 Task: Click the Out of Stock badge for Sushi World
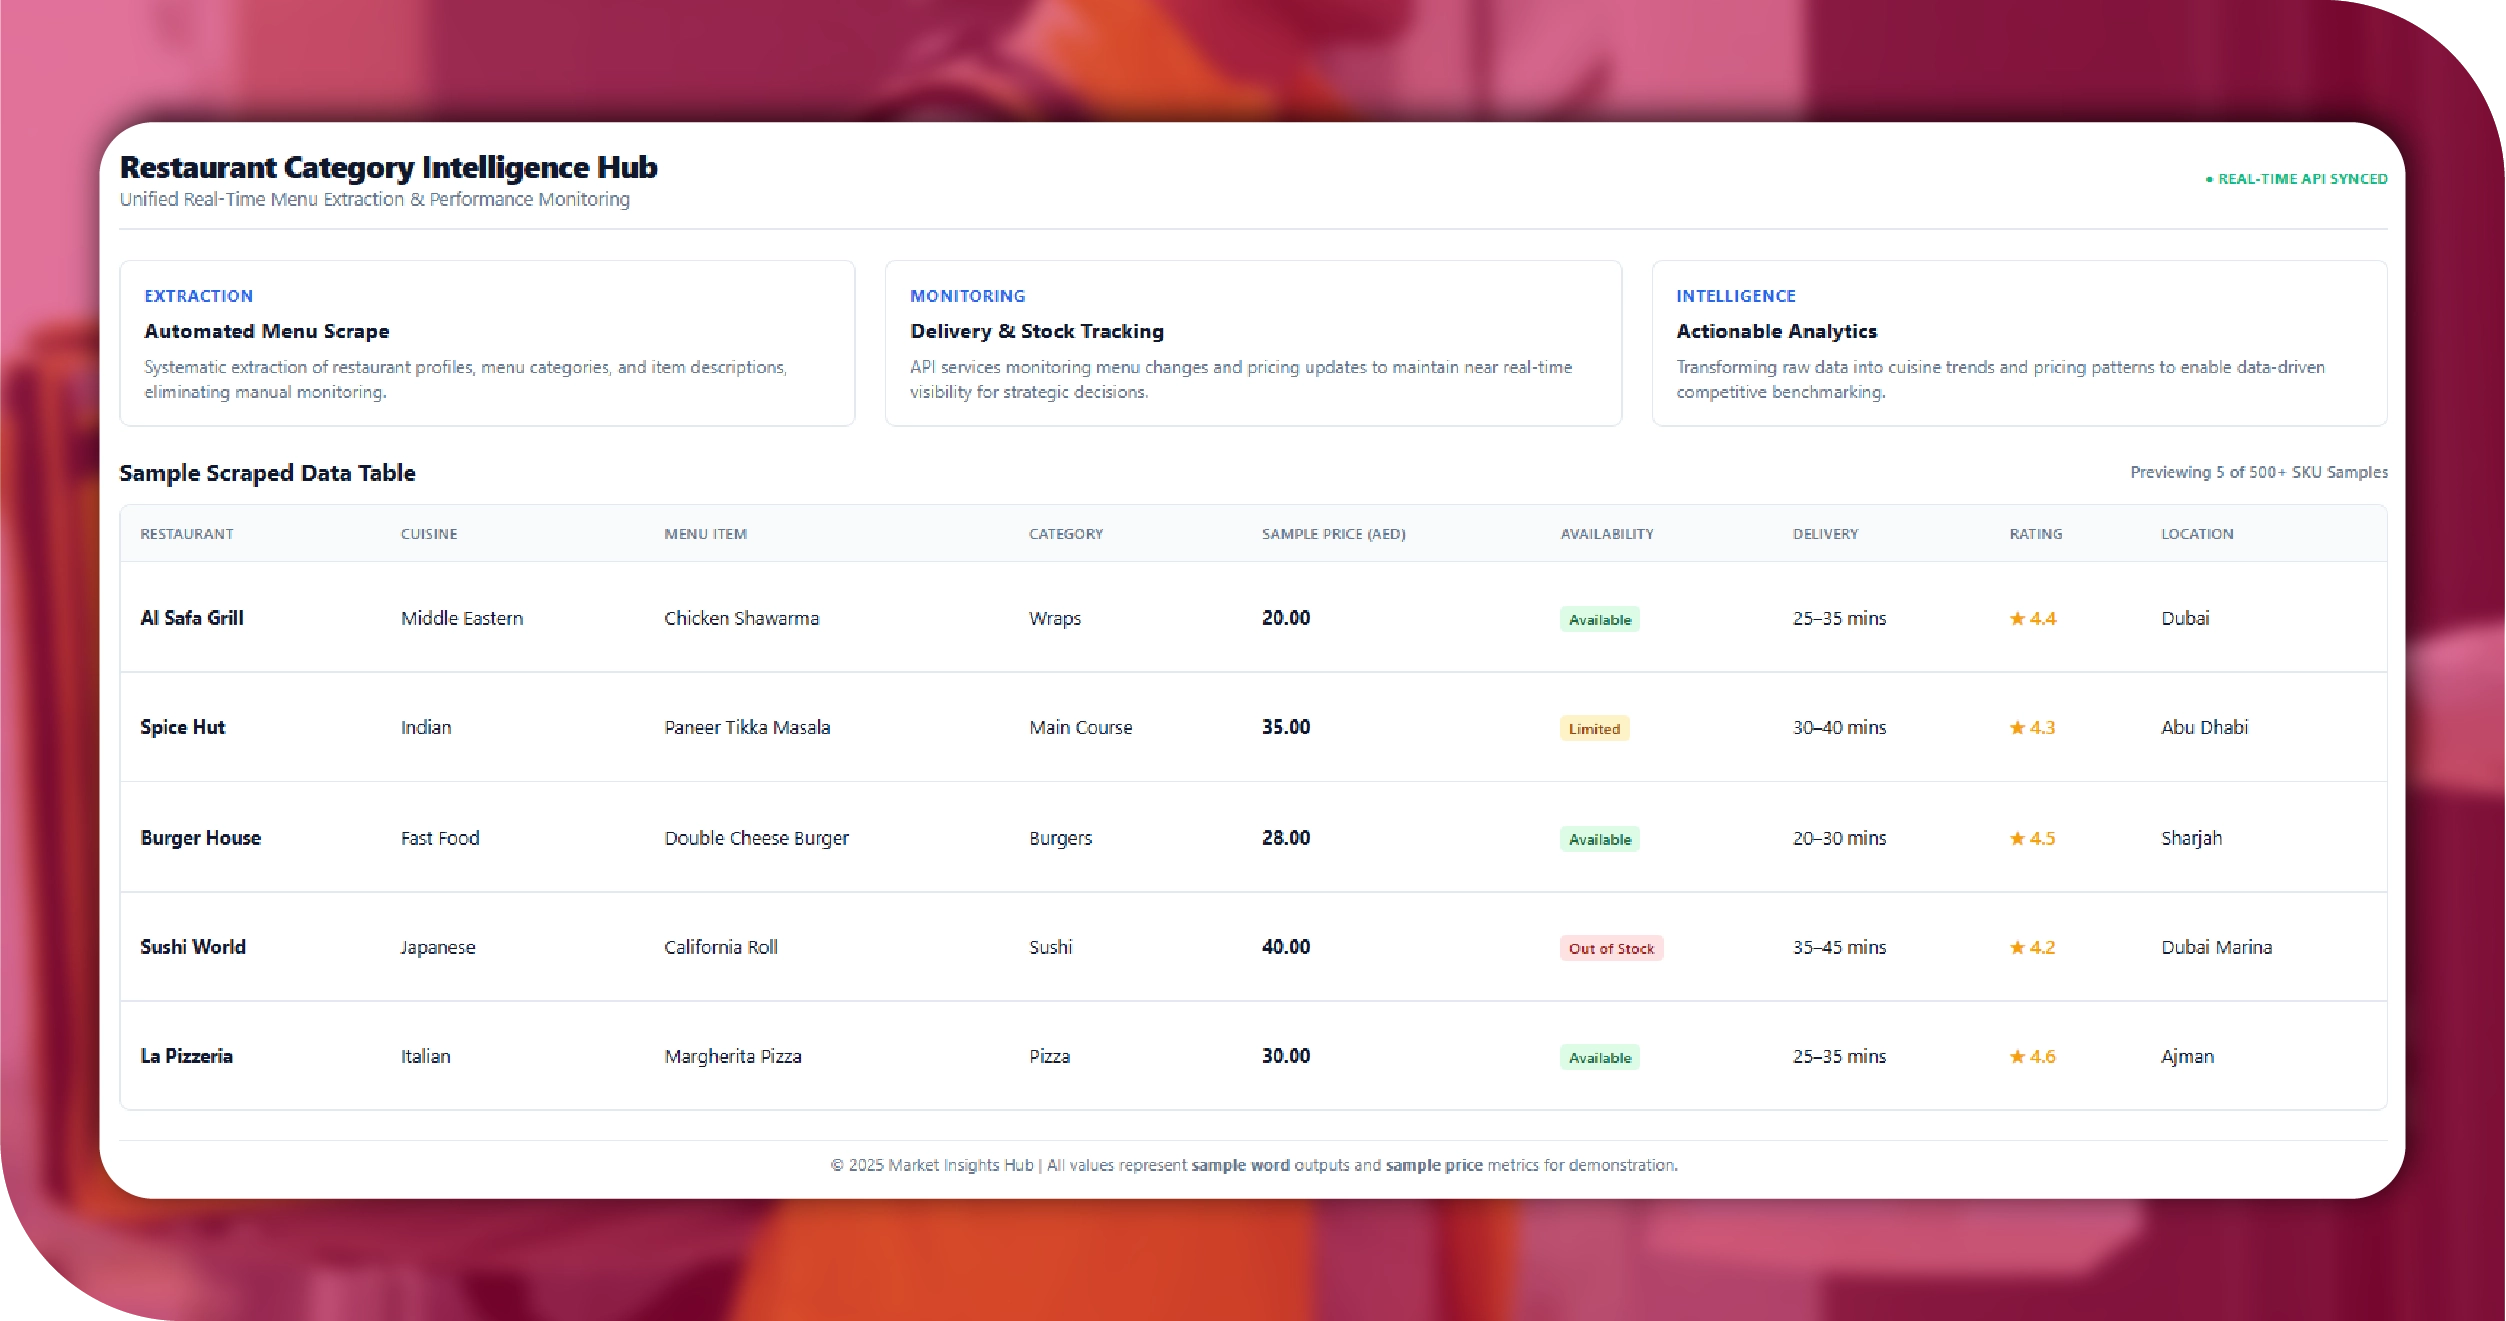coord(1610,949)
